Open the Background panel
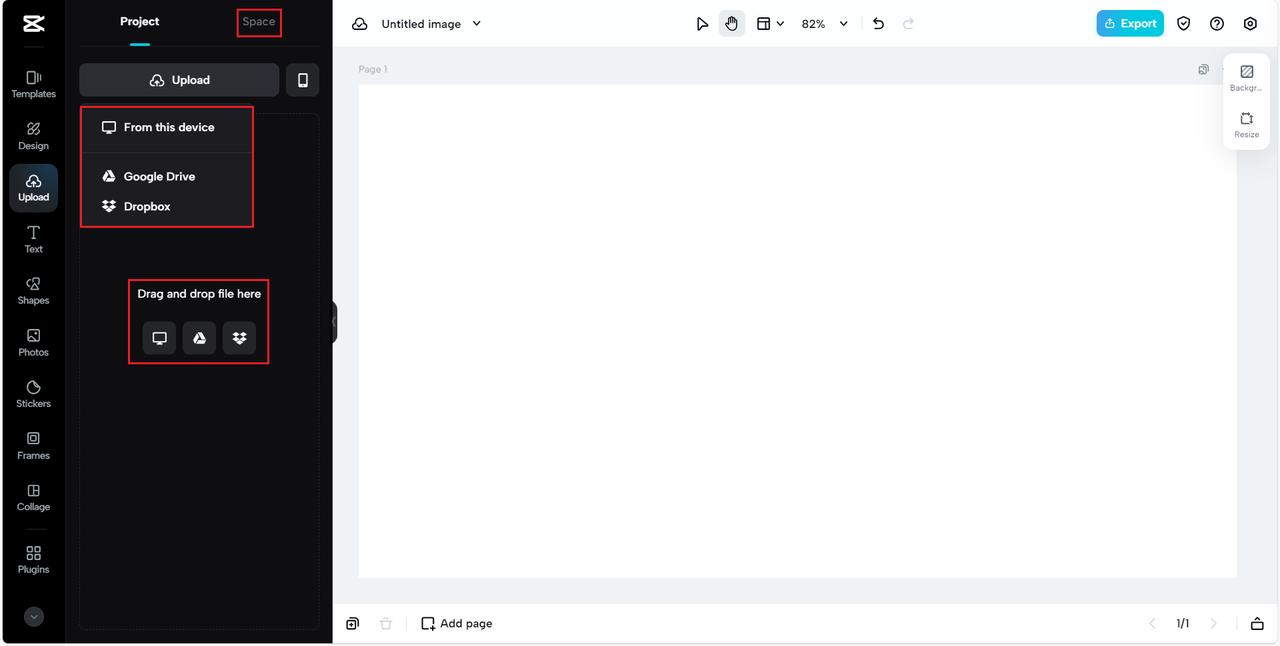 [1246, 78]
